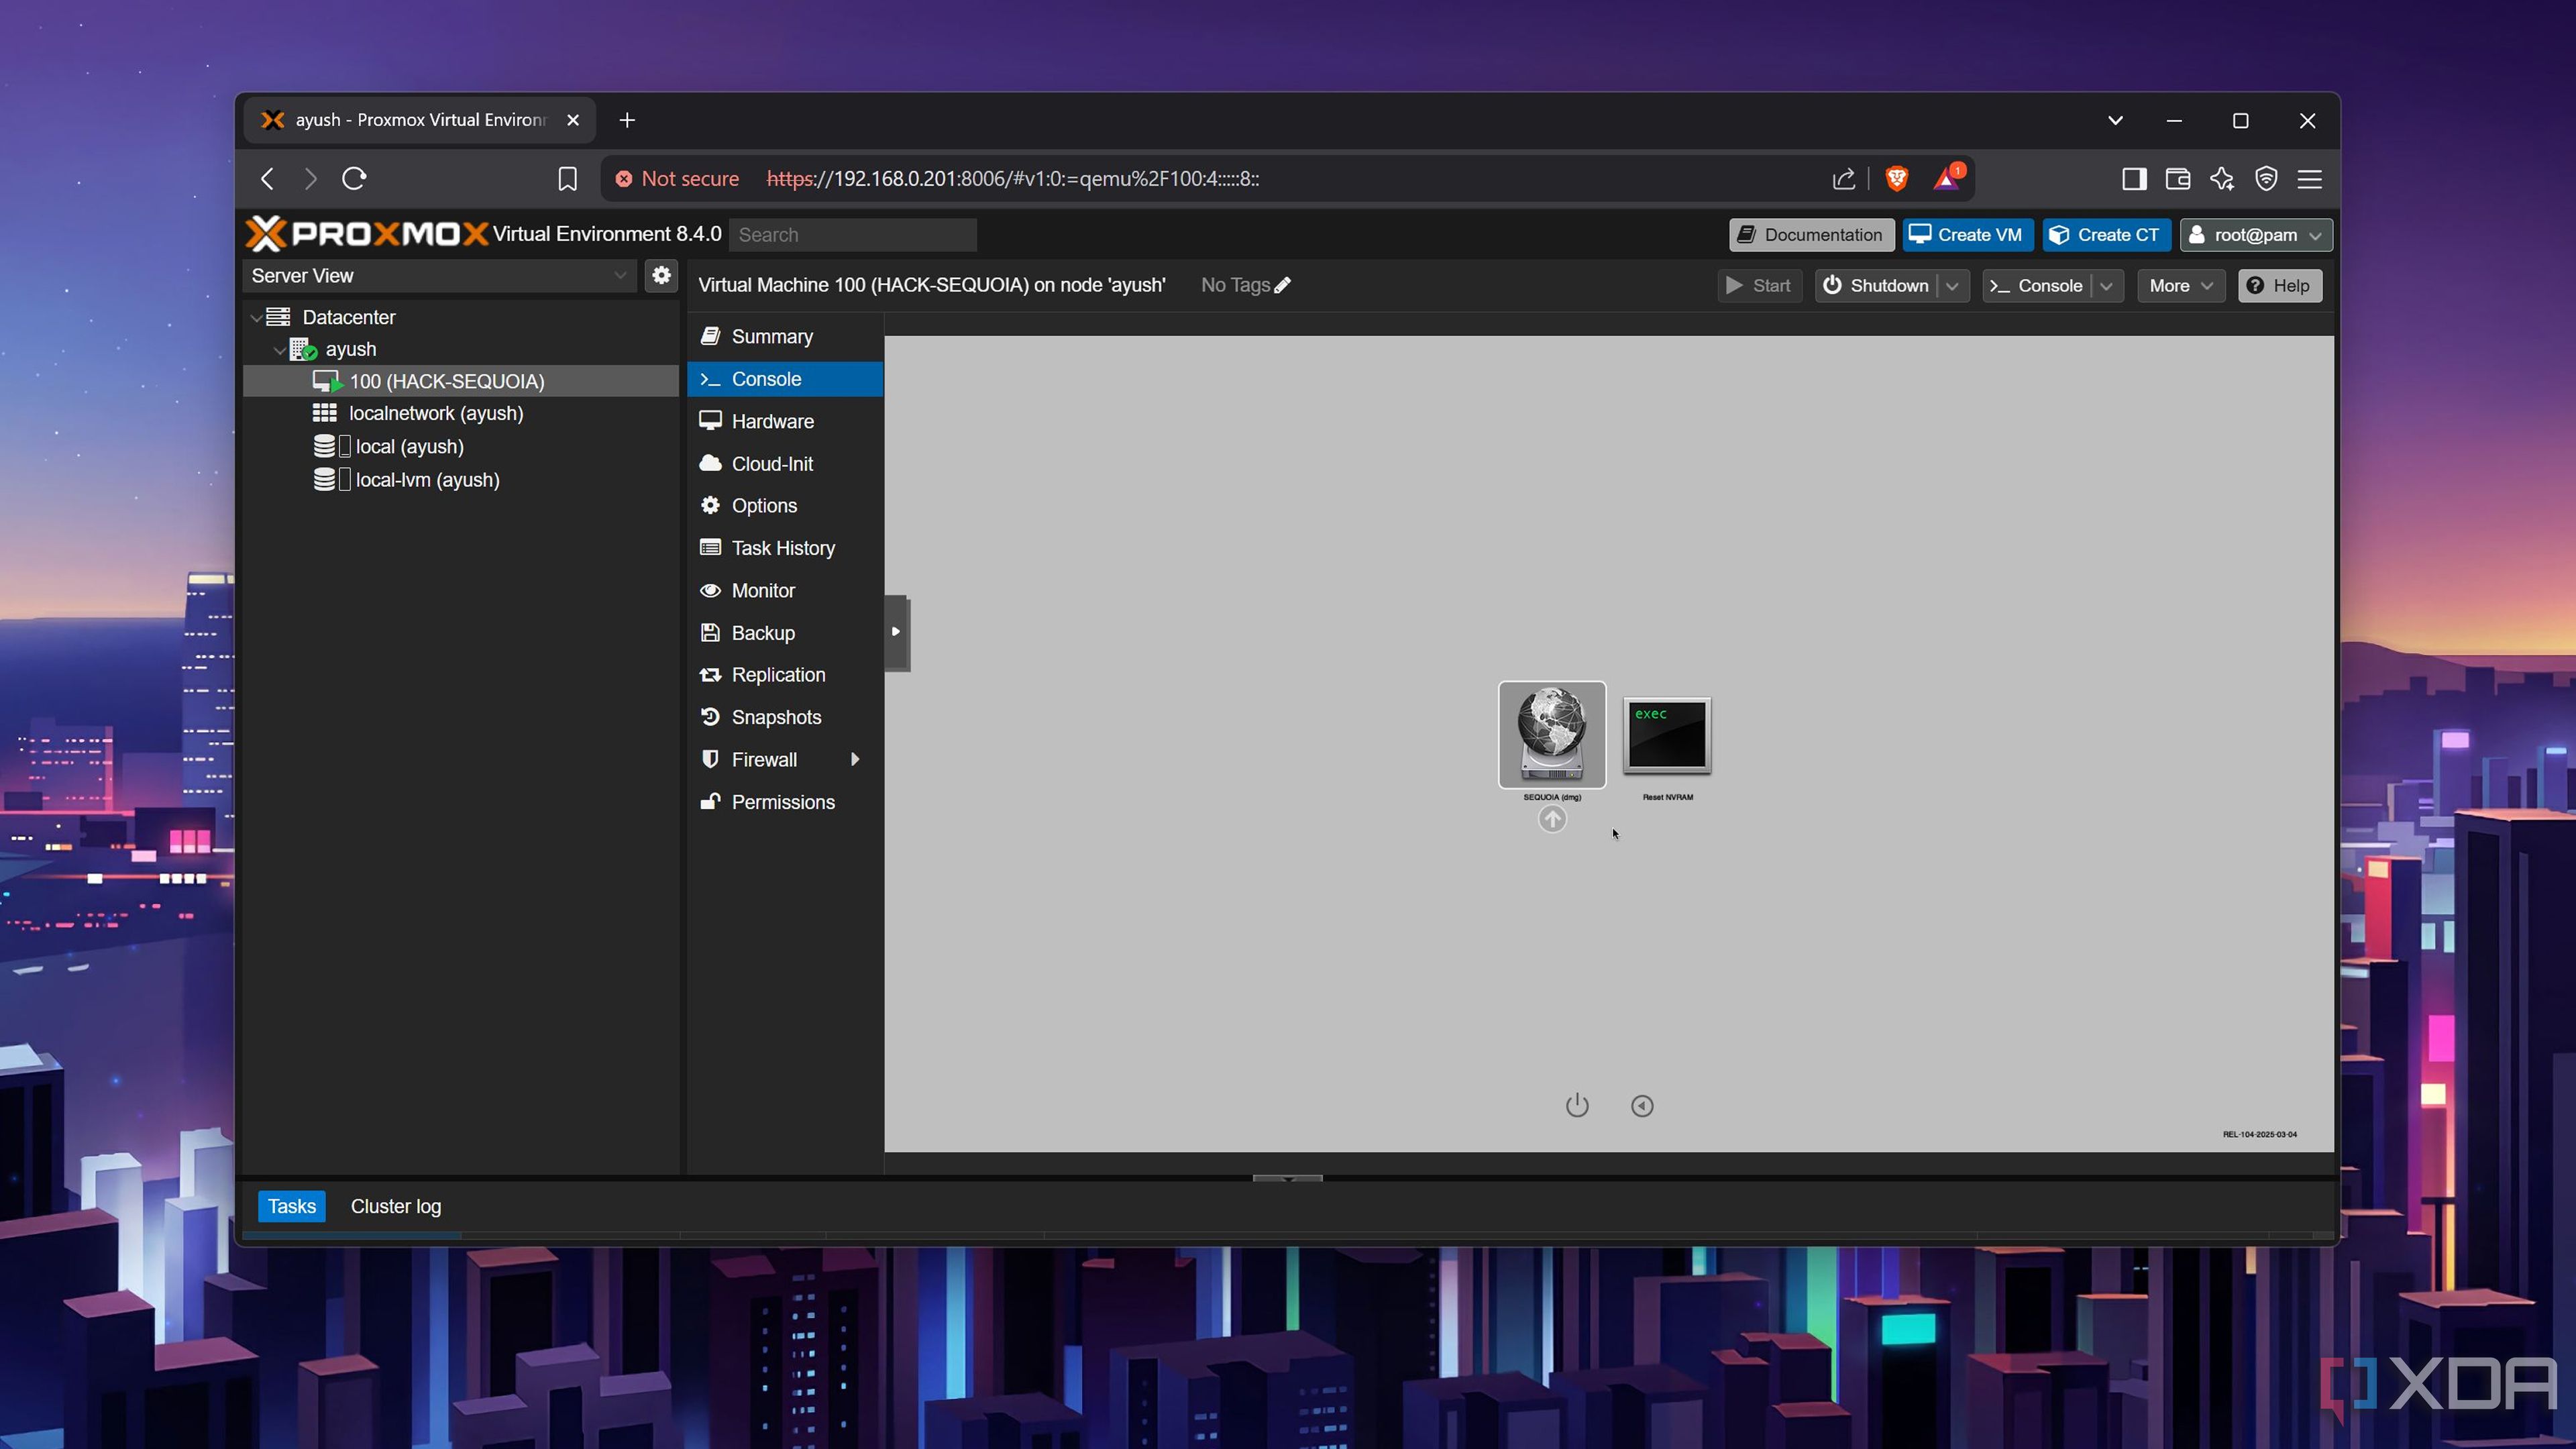The image size is (2576, 1449).
Task: Open the Options section
Action: (785, 506)
